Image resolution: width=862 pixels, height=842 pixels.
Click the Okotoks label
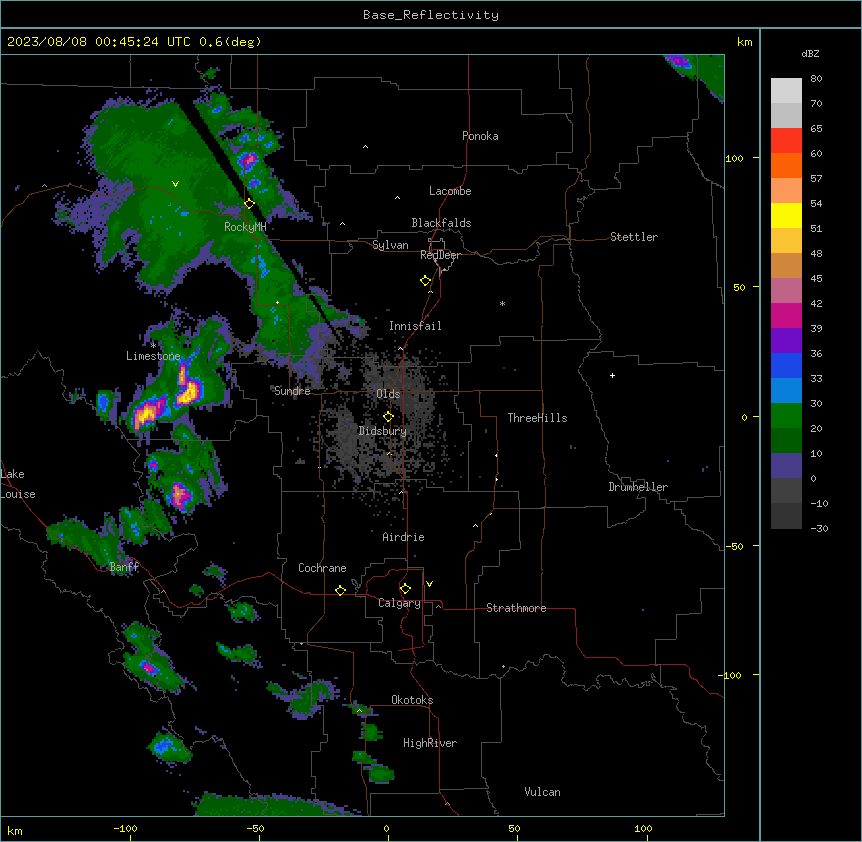(x=412, y=700)
